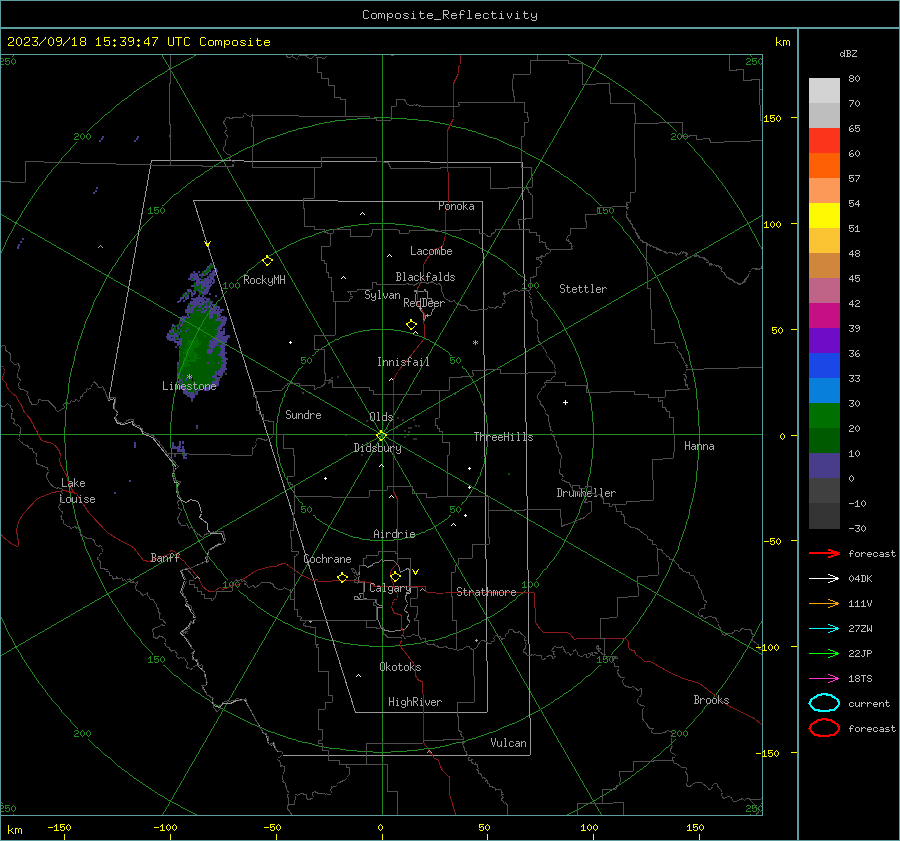Click the Airdrie label on the map
The image size is (900, 841).
point(394,534)
